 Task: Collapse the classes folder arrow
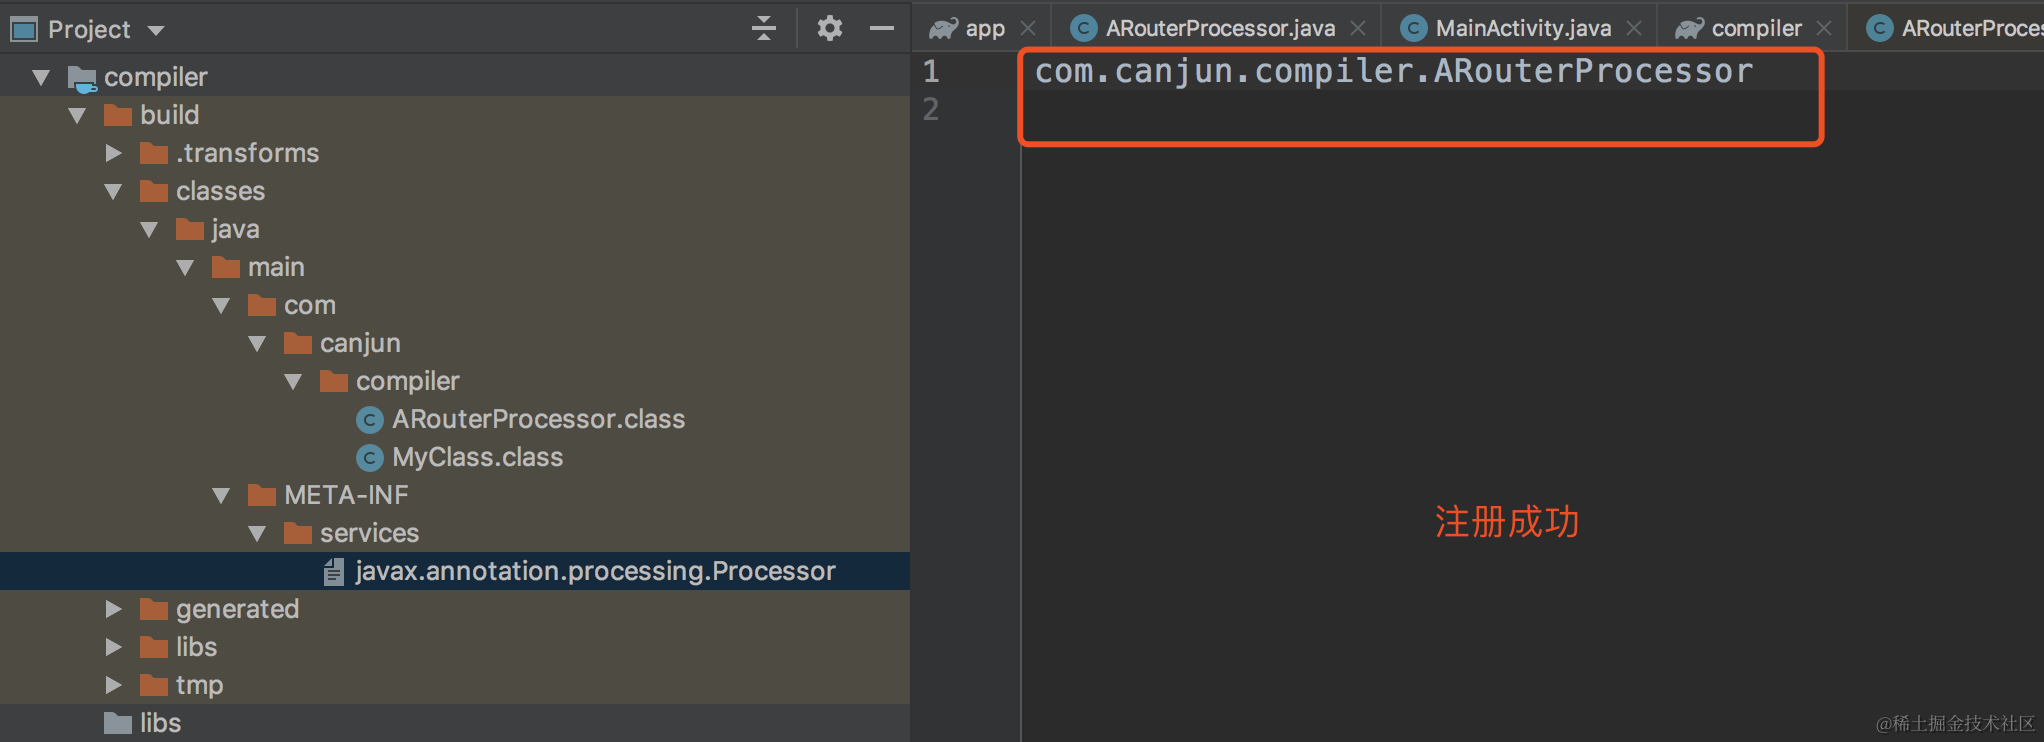113,191
